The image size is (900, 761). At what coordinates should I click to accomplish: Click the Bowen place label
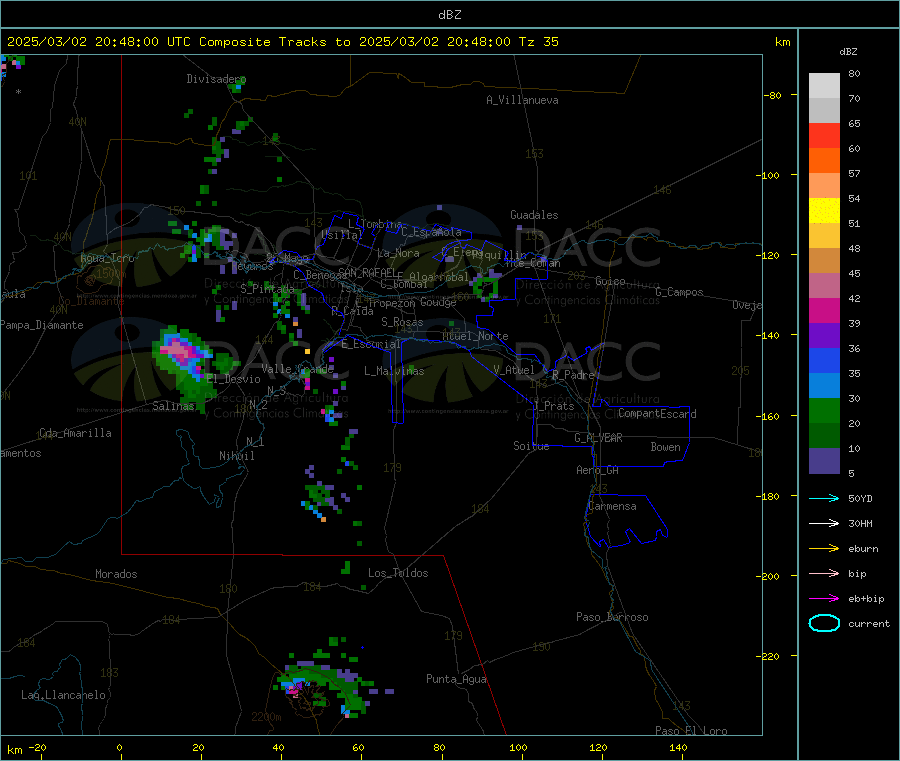pyautogui.click(x=665, y=447)
